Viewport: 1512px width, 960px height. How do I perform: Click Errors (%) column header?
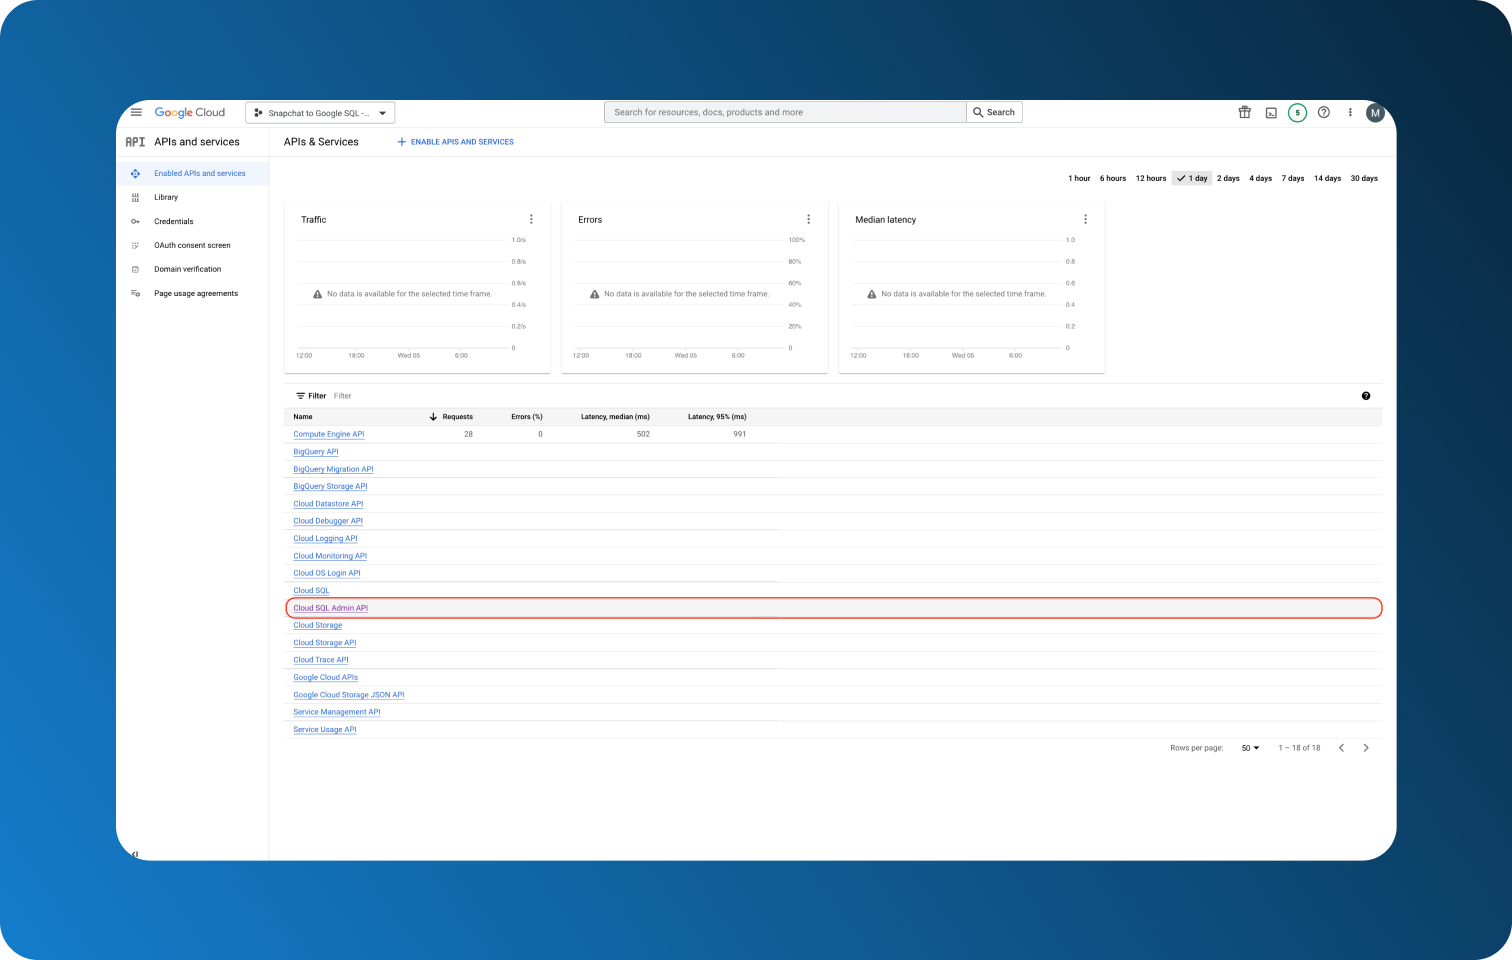(x=527, y=417)
